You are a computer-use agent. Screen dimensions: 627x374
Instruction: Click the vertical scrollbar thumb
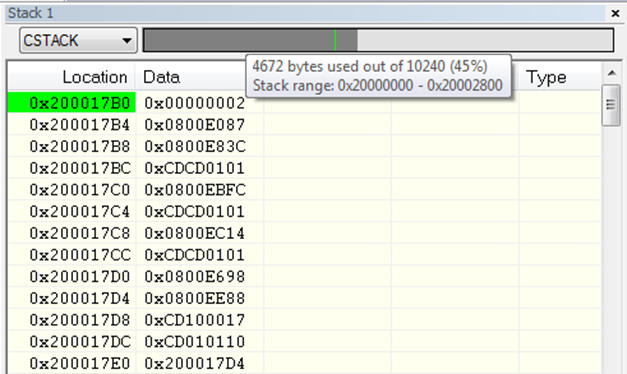[x=611, y=105]
